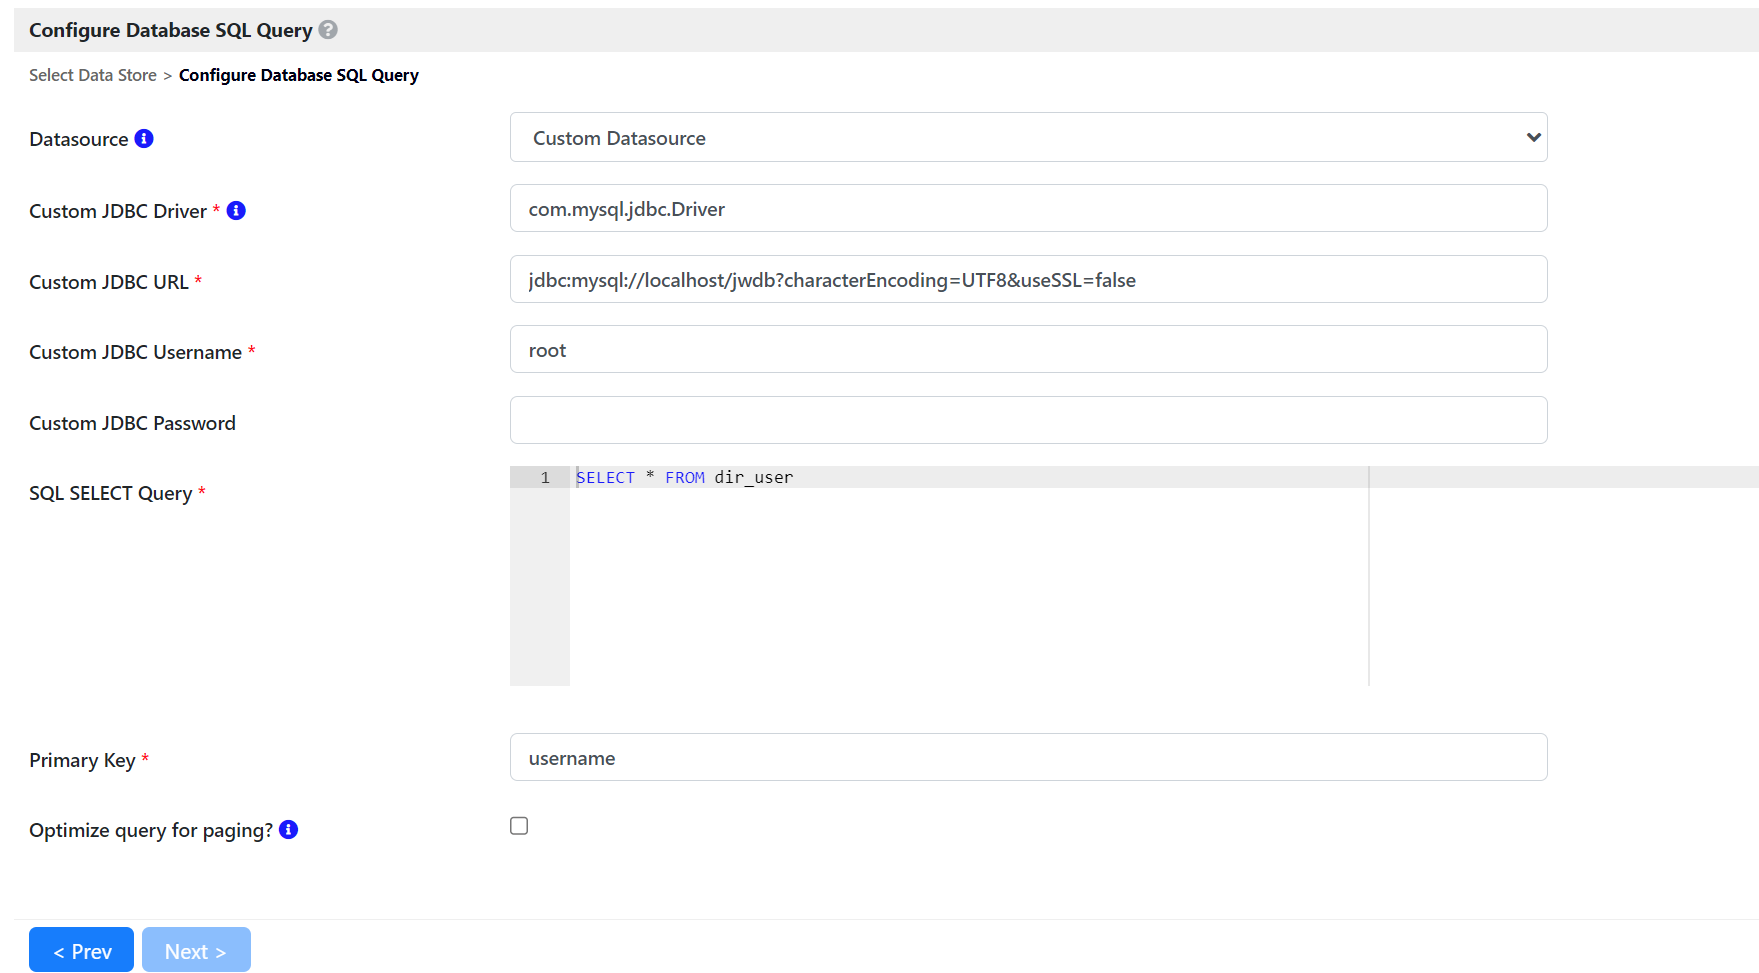Focus the Custom JDBC Driver field
This screenshot has height=973, width=1759.
click(1028, 209)
